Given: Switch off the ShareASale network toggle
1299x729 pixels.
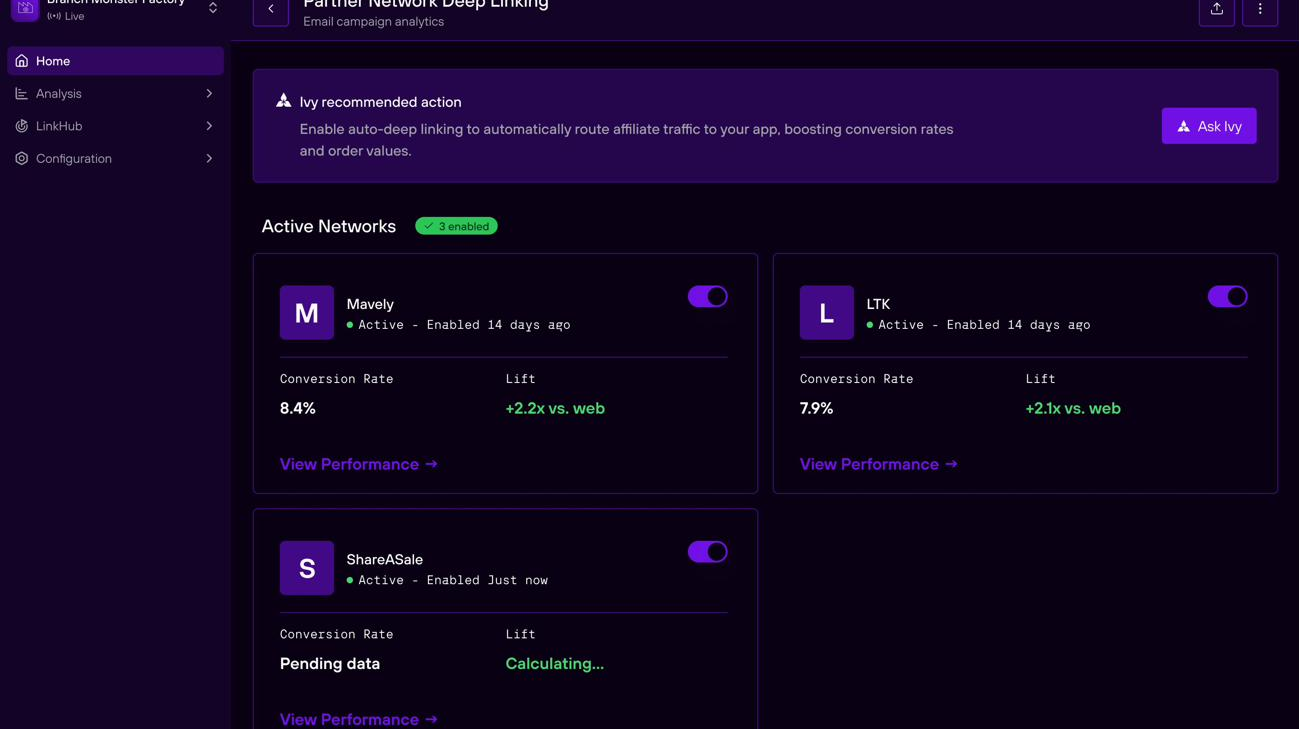Looking at the screenshot, I should 707,552.
